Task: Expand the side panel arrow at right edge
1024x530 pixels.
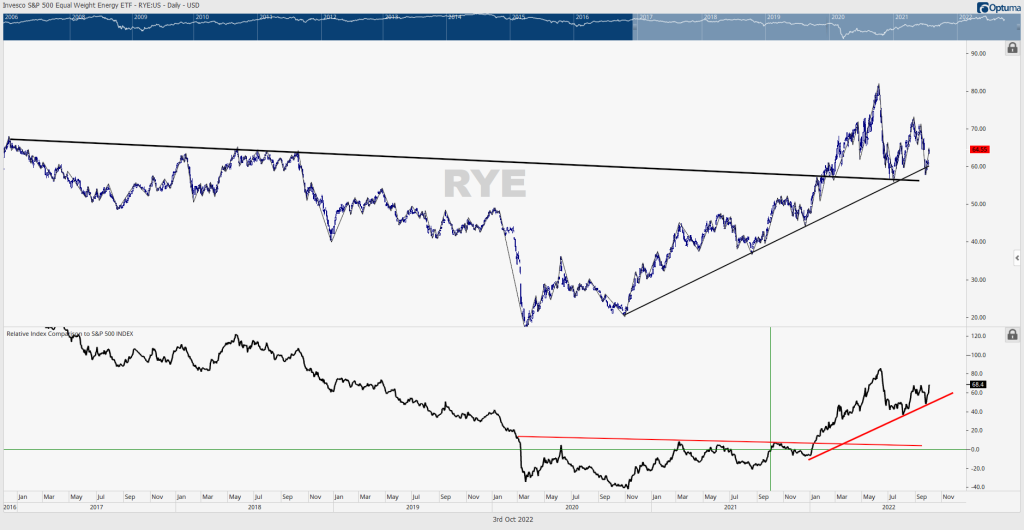Action: tap(1017, 258)
